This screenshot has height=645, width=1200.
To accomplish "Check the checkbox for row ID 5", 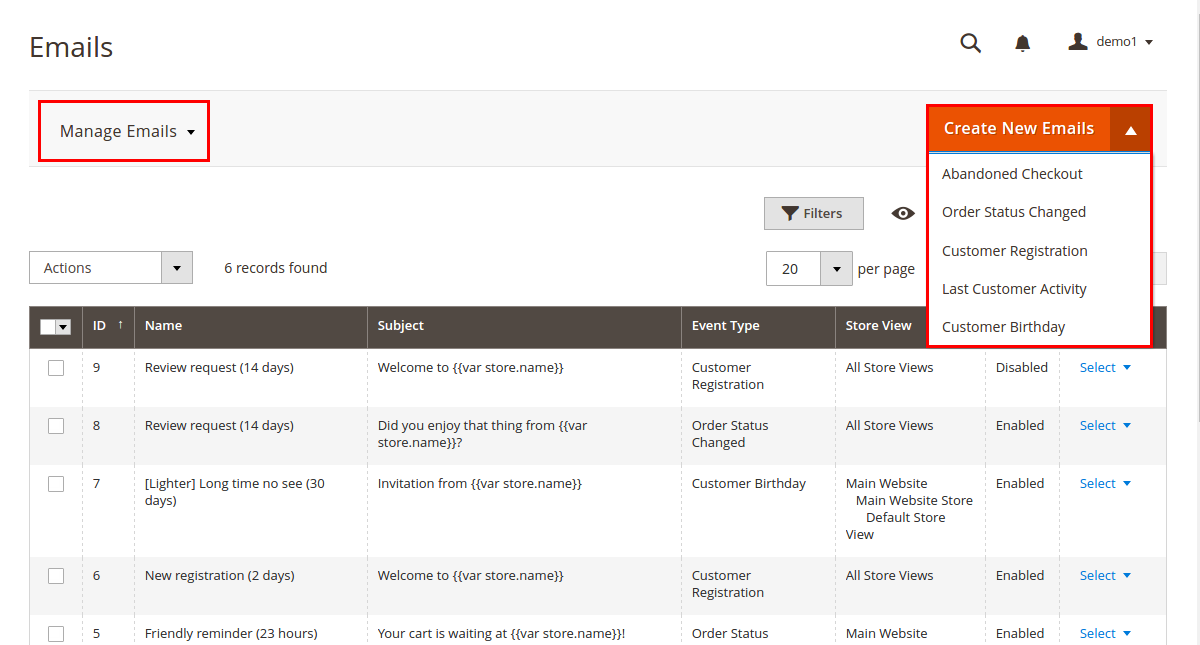I will pyautogui.click(x=56, y=634).
